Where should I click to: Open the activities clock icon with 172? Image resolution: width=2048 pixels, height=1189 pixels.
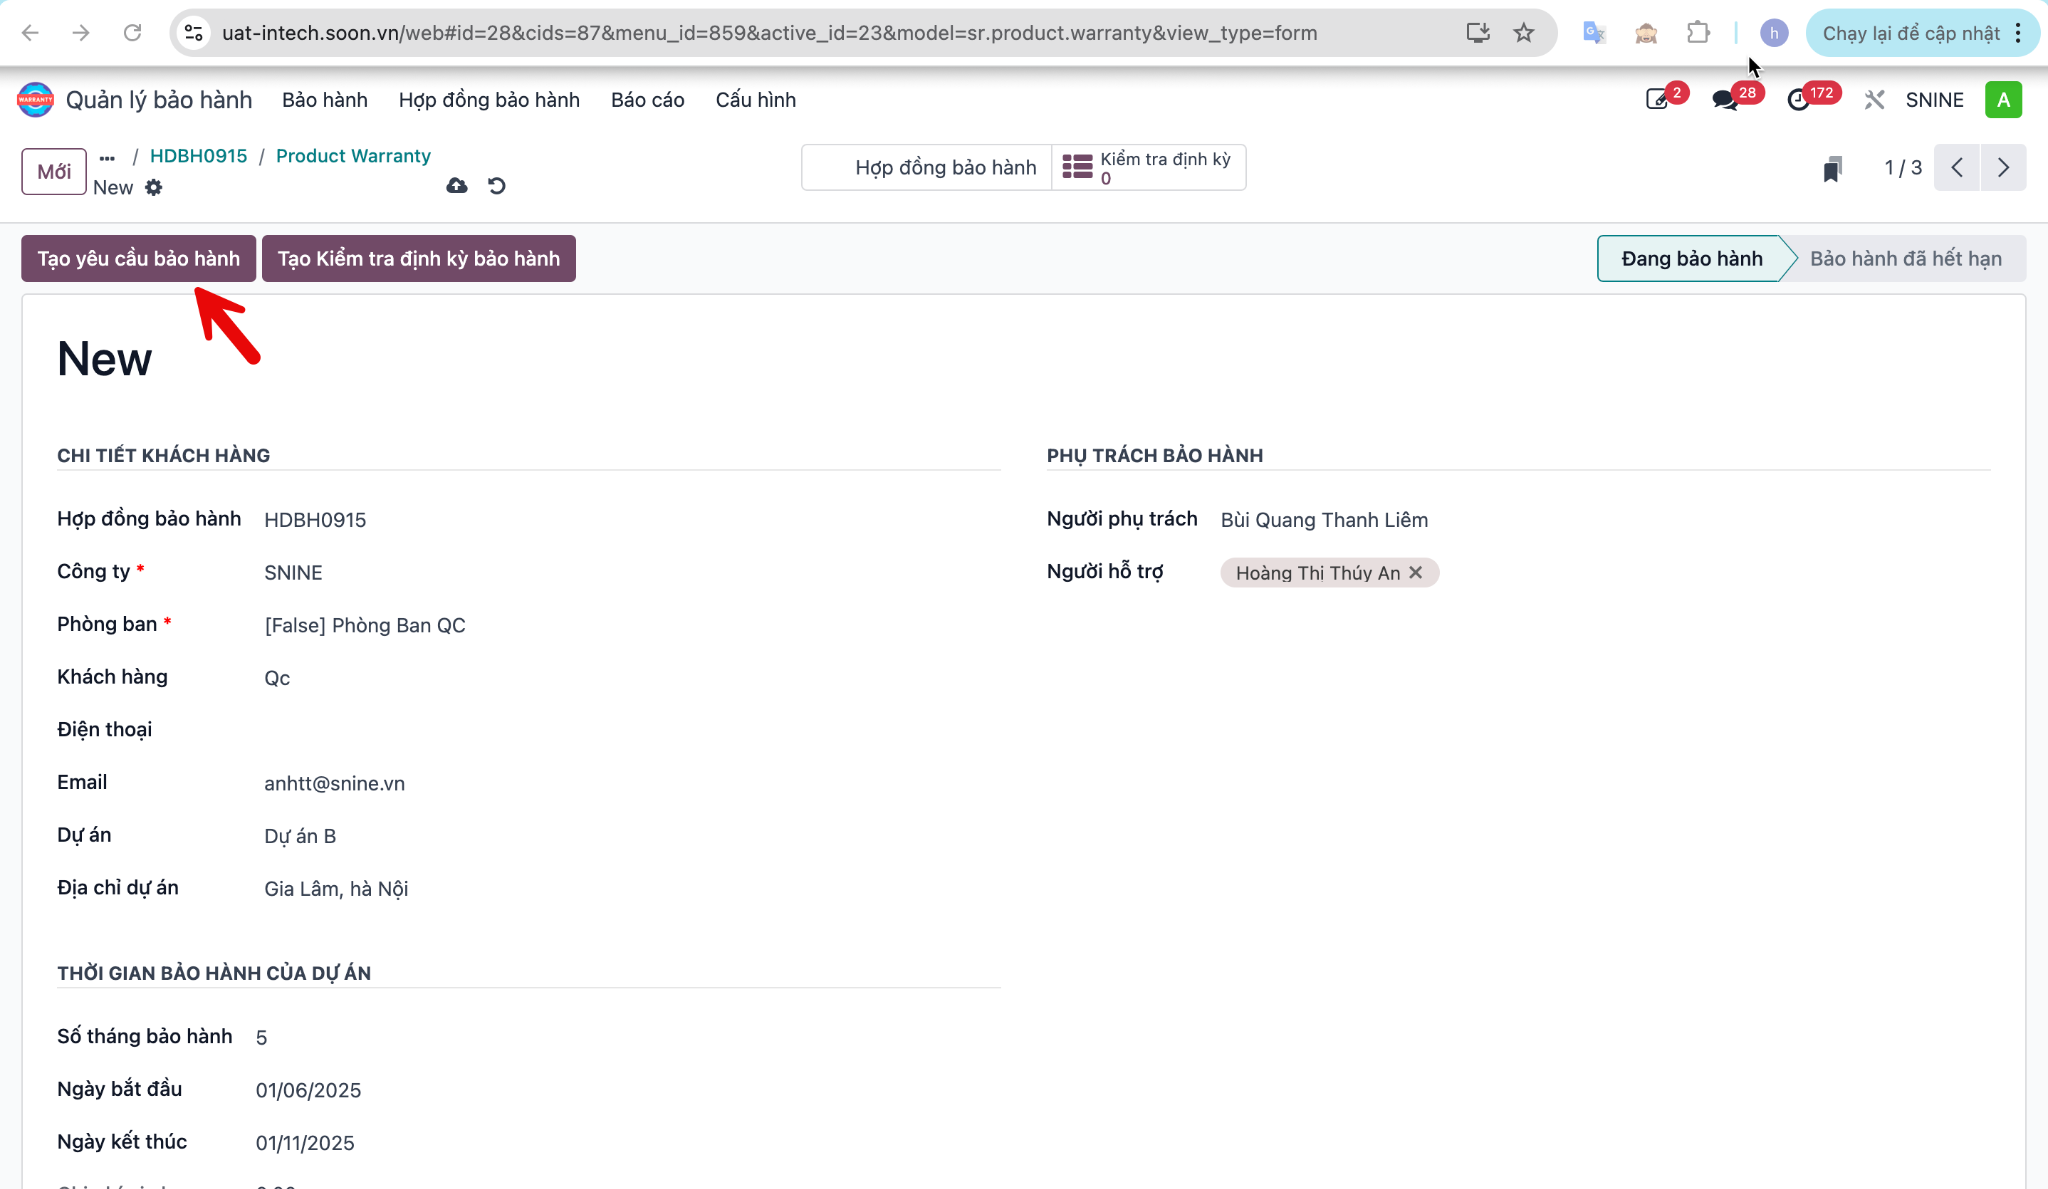(x=1799, y=100)
